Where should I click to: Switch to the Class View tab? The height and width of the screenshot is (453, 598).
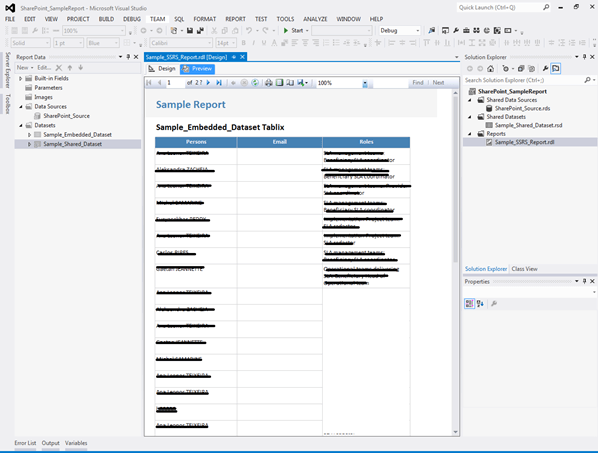pyautogui.click(x=524, y=269)
